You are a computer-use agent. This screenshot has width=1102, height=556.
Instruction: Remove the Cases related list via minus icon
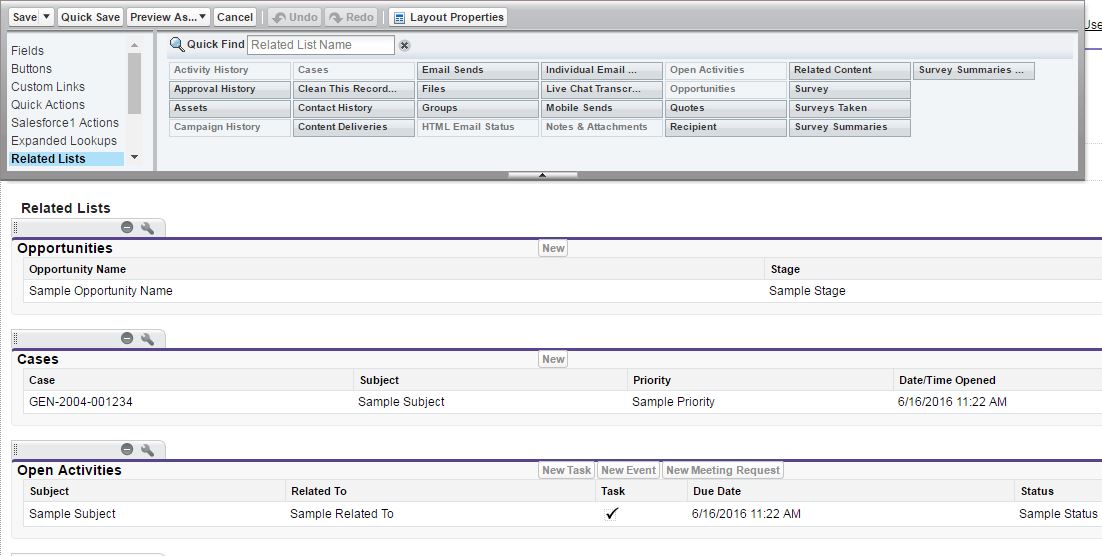point(127,339)
